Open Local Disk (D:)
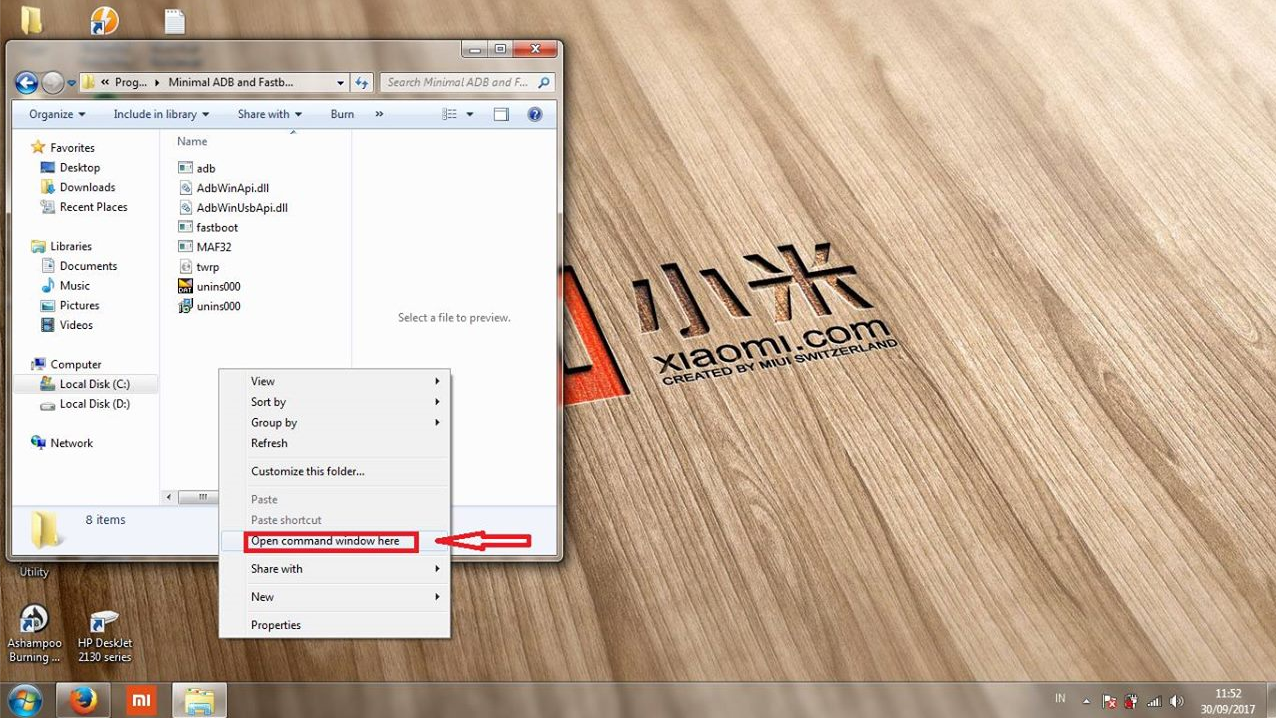This screenshot has width=1276, height=718. coord(86,404)
